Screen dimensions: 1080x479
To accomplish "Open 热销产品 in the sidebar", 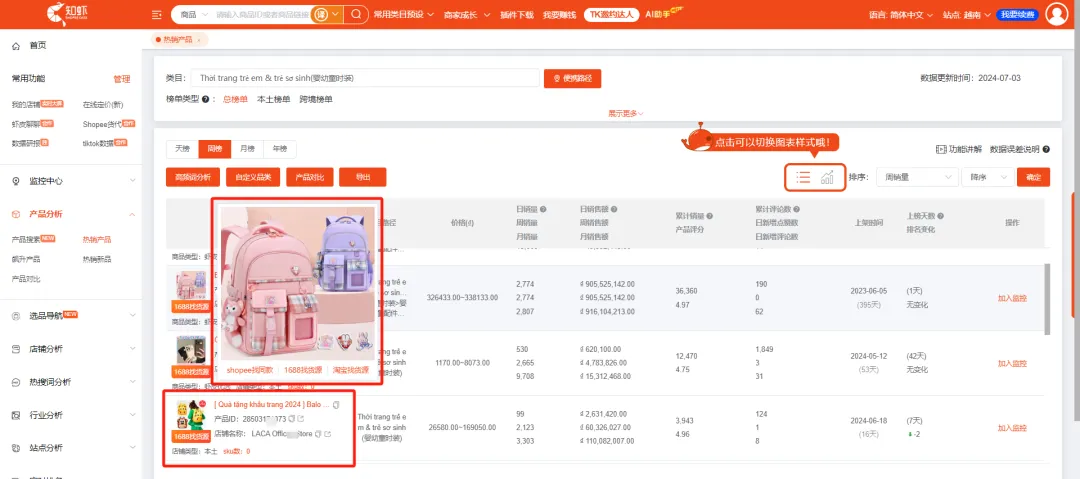I will [x=96, y=240].
